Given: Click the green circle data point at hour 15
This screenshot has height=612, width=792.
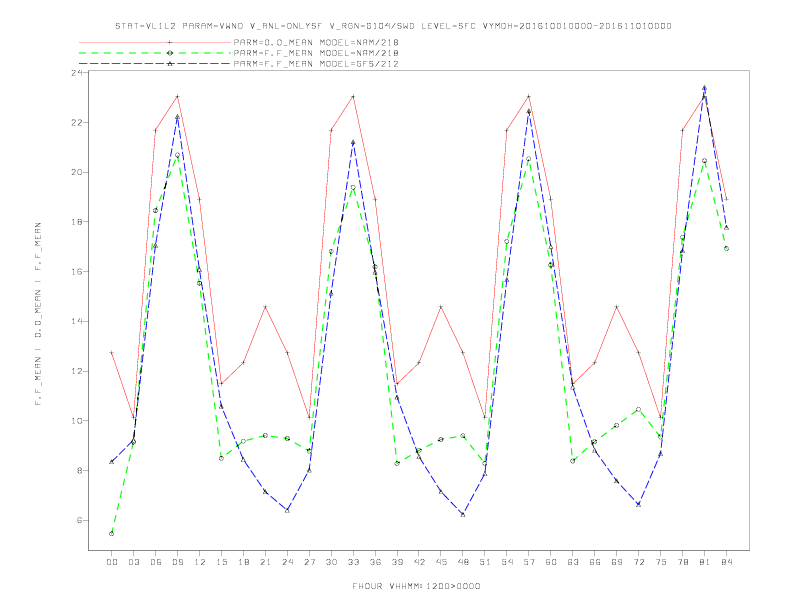Looking at the screenshot, I should coord(221,458).
